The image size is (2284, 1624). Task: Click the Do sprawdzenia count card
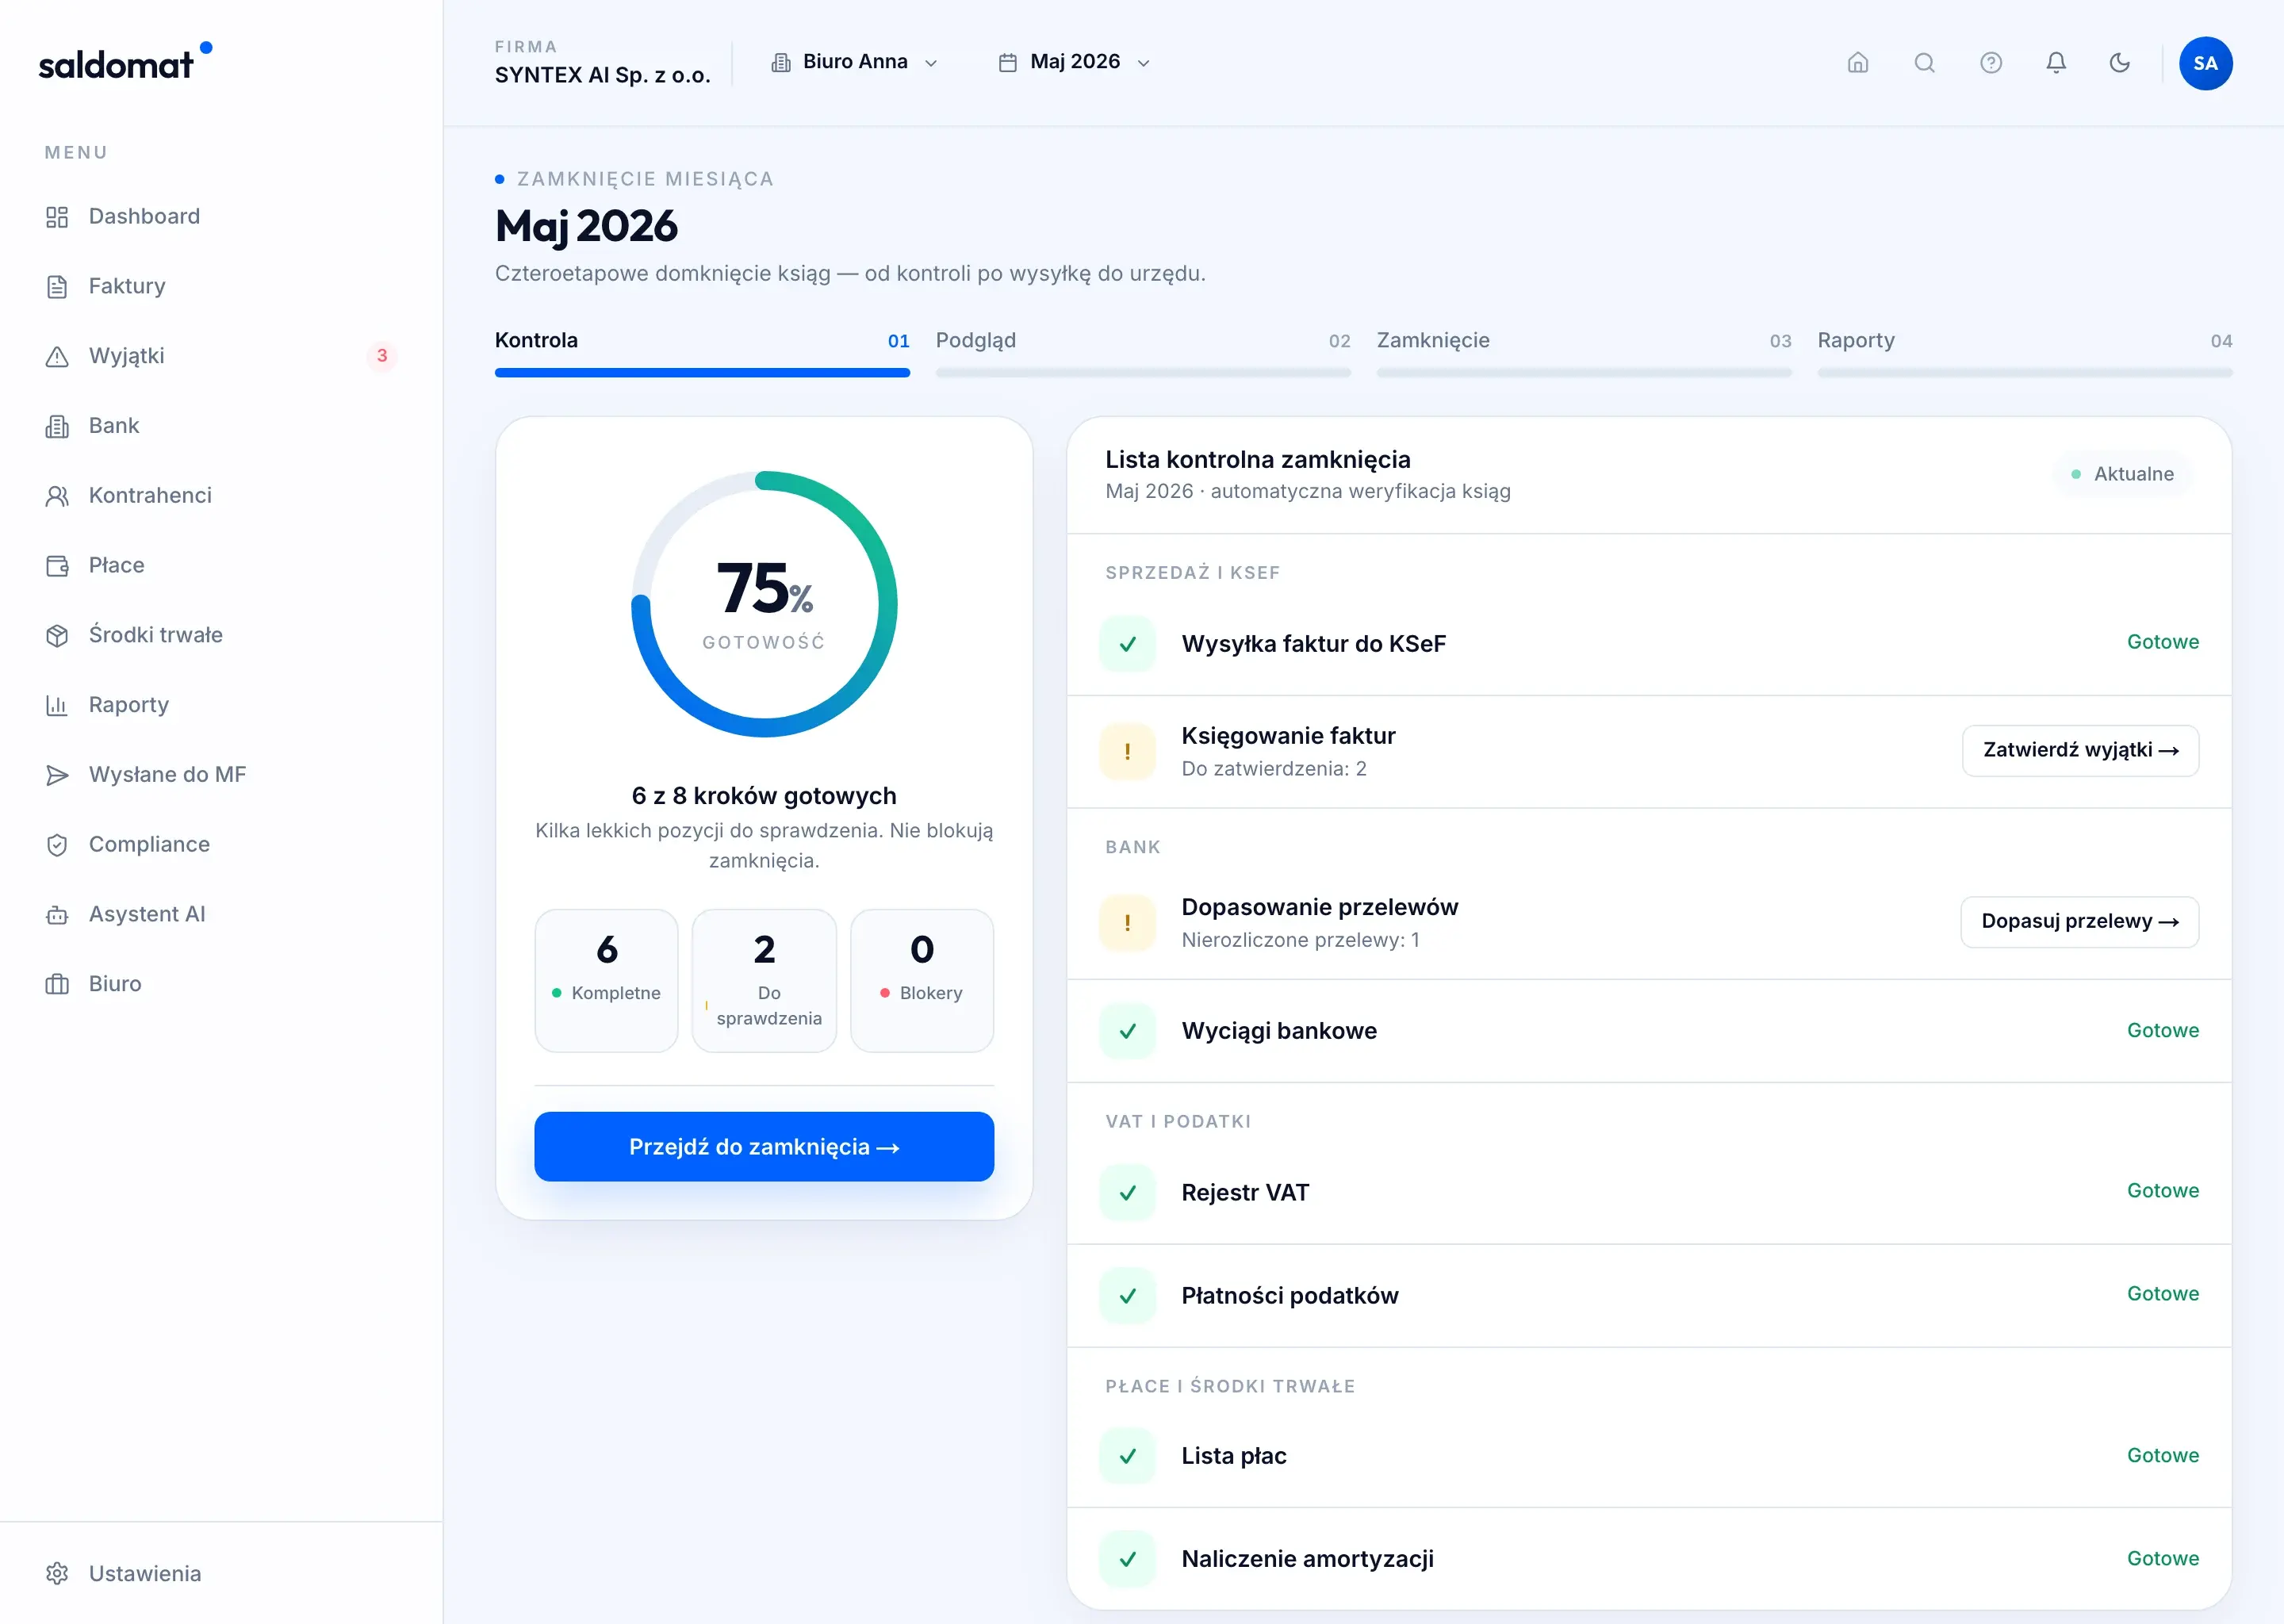(x=764, y=980)
